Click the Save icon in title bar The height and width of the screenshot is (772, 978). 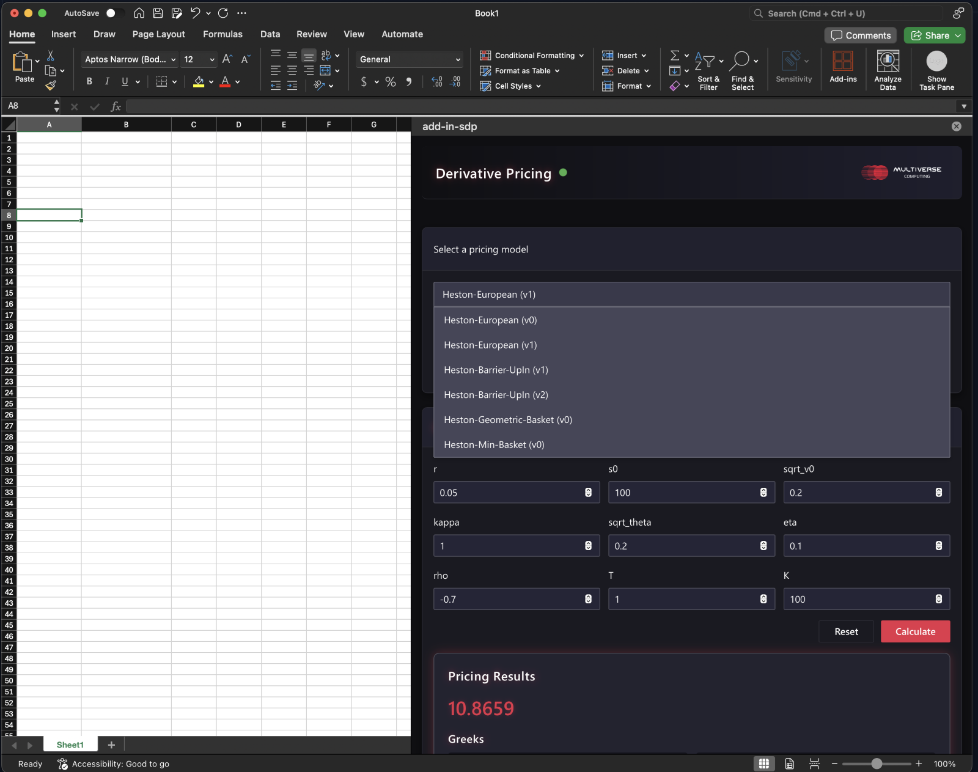(x=158, y=13)
